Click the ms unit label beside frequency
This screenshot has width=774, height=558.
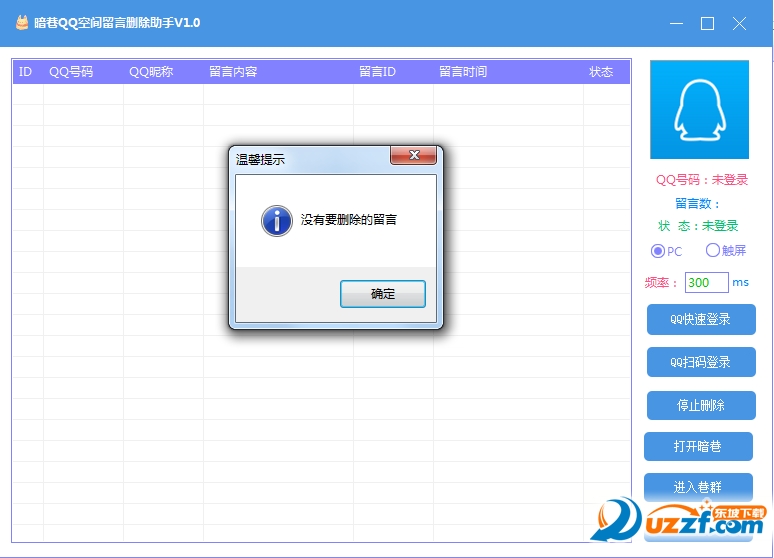[740, 282]
